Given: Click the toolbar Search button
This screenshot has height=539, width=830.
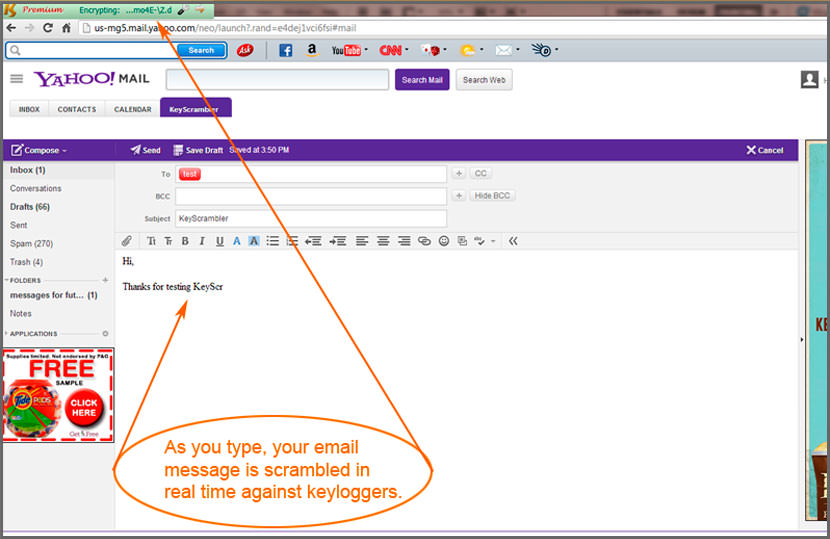Looking at the screenshot, I should (x=201, y=50).
